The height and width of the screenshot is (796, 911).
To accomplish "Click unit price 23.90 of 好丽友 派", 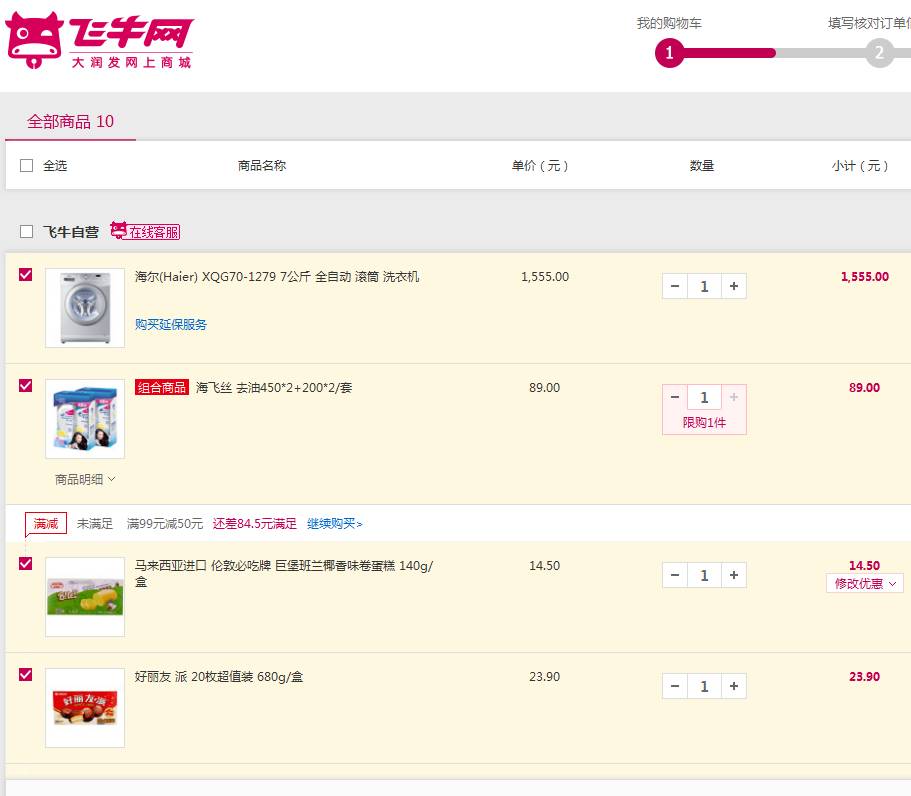I will point(544,677).
